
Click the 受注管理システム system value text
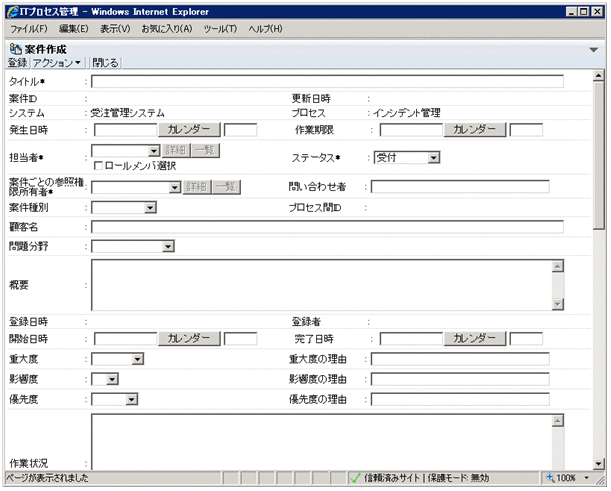(127, 113)
